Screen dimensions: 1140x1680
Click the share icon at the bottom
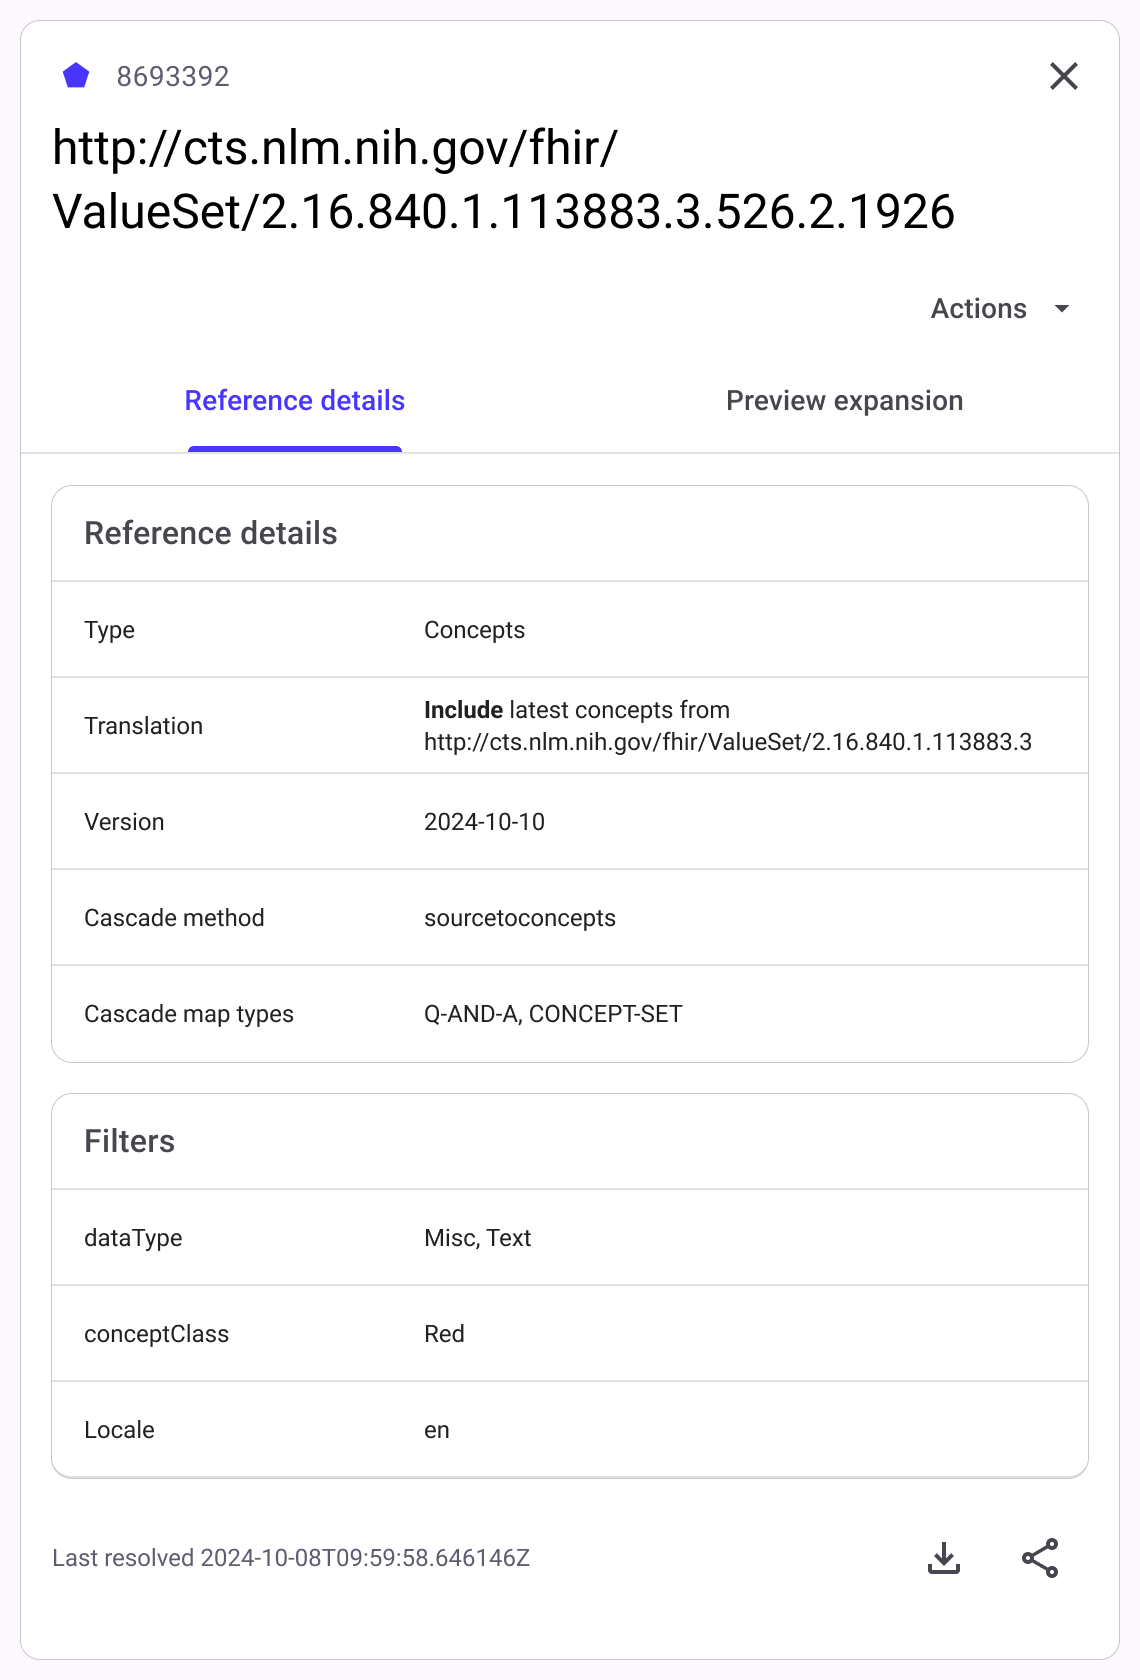click(x=1039, y=1557)
